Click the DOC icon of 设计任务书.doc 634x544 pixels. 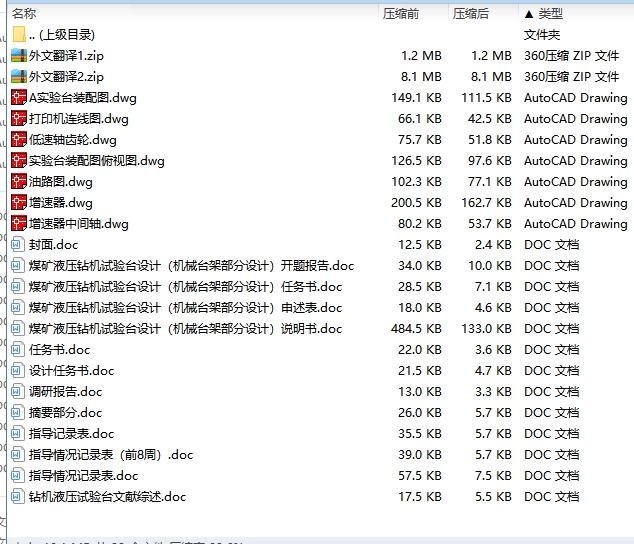coord(17,371)
